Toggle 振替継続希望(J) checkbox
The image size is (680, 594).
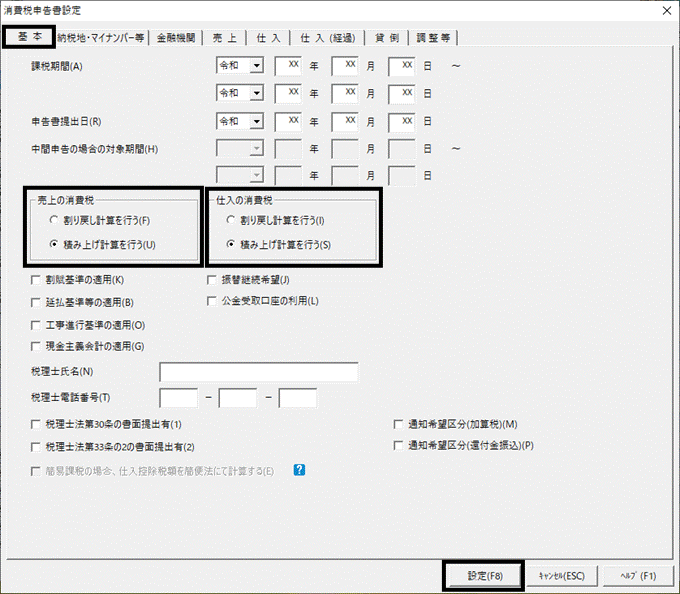click(212, 281)
